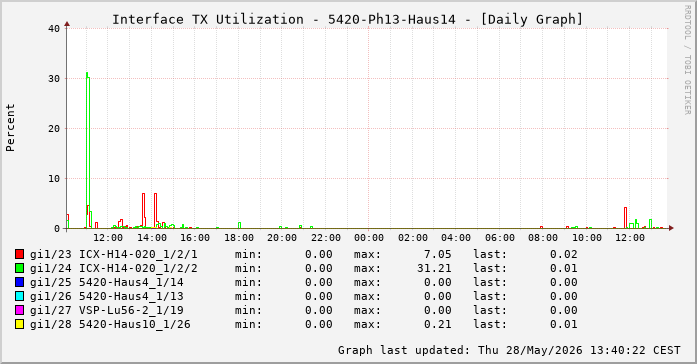Screen dimensions: 697x364
Task: Click the 22:00 x-axis time label
Action: pyautogui.click(x=326, y=238)
